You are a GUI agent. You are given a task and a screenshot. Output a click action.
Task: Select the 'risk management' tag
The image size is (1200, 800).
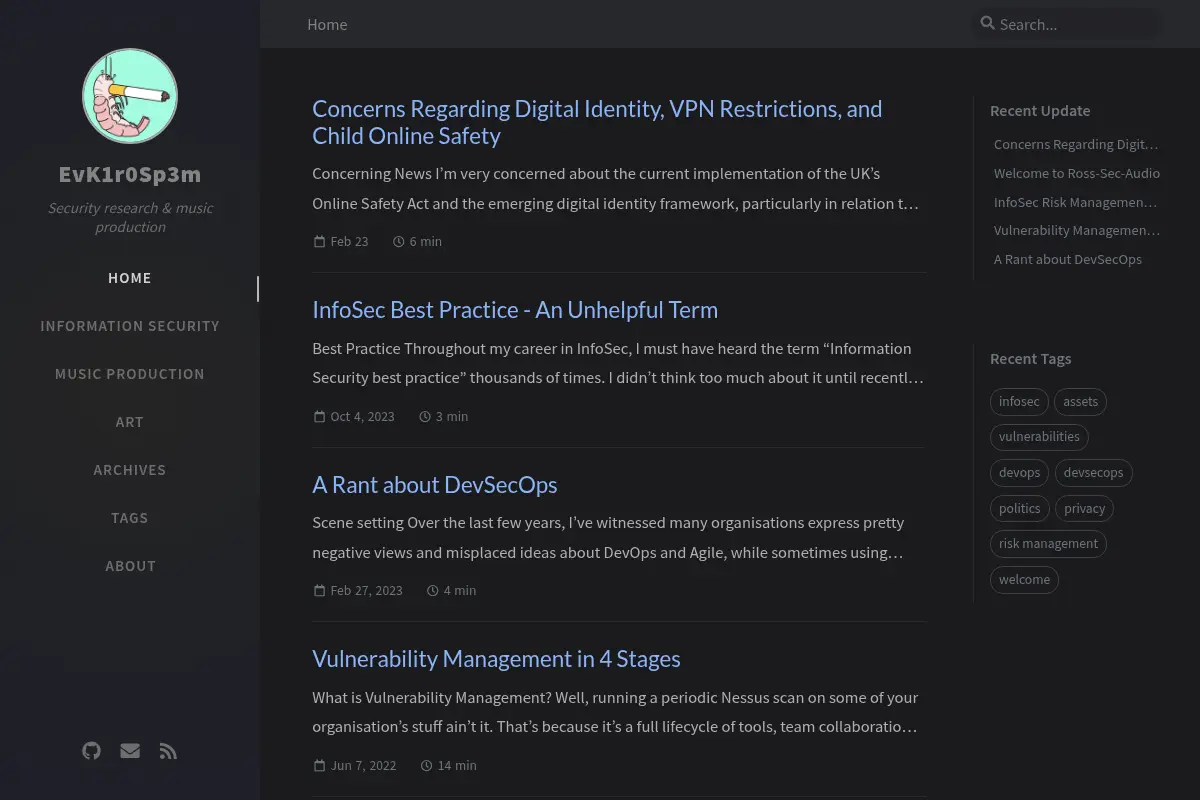(x=1048, y=544)
